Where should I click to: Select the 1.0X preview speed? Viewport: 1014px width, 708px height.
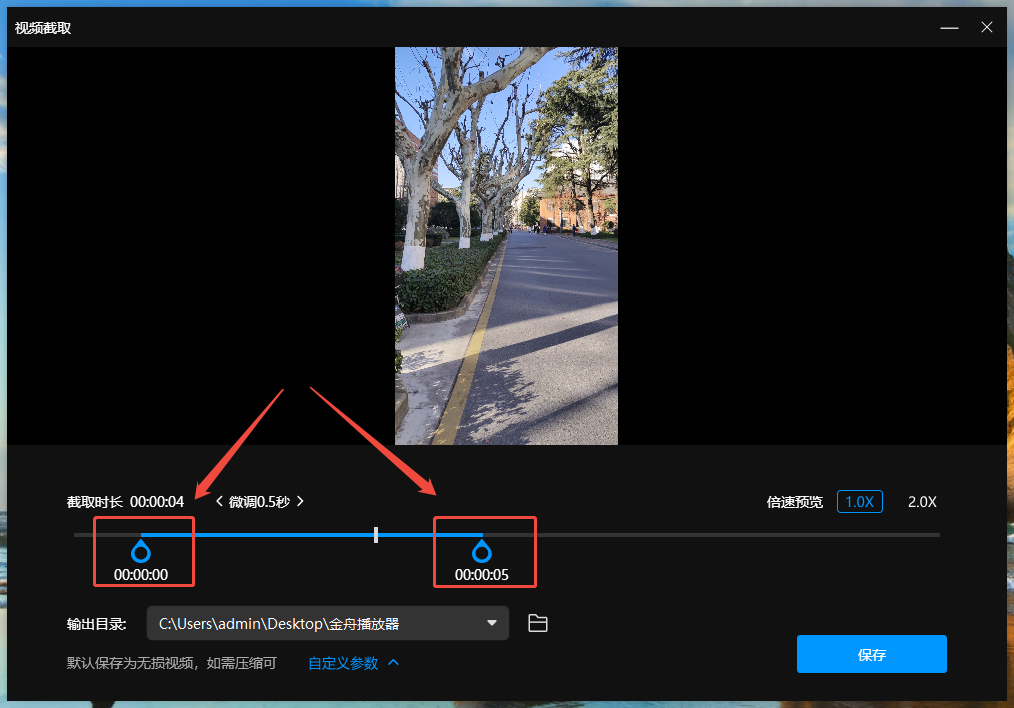click(859, 502)
